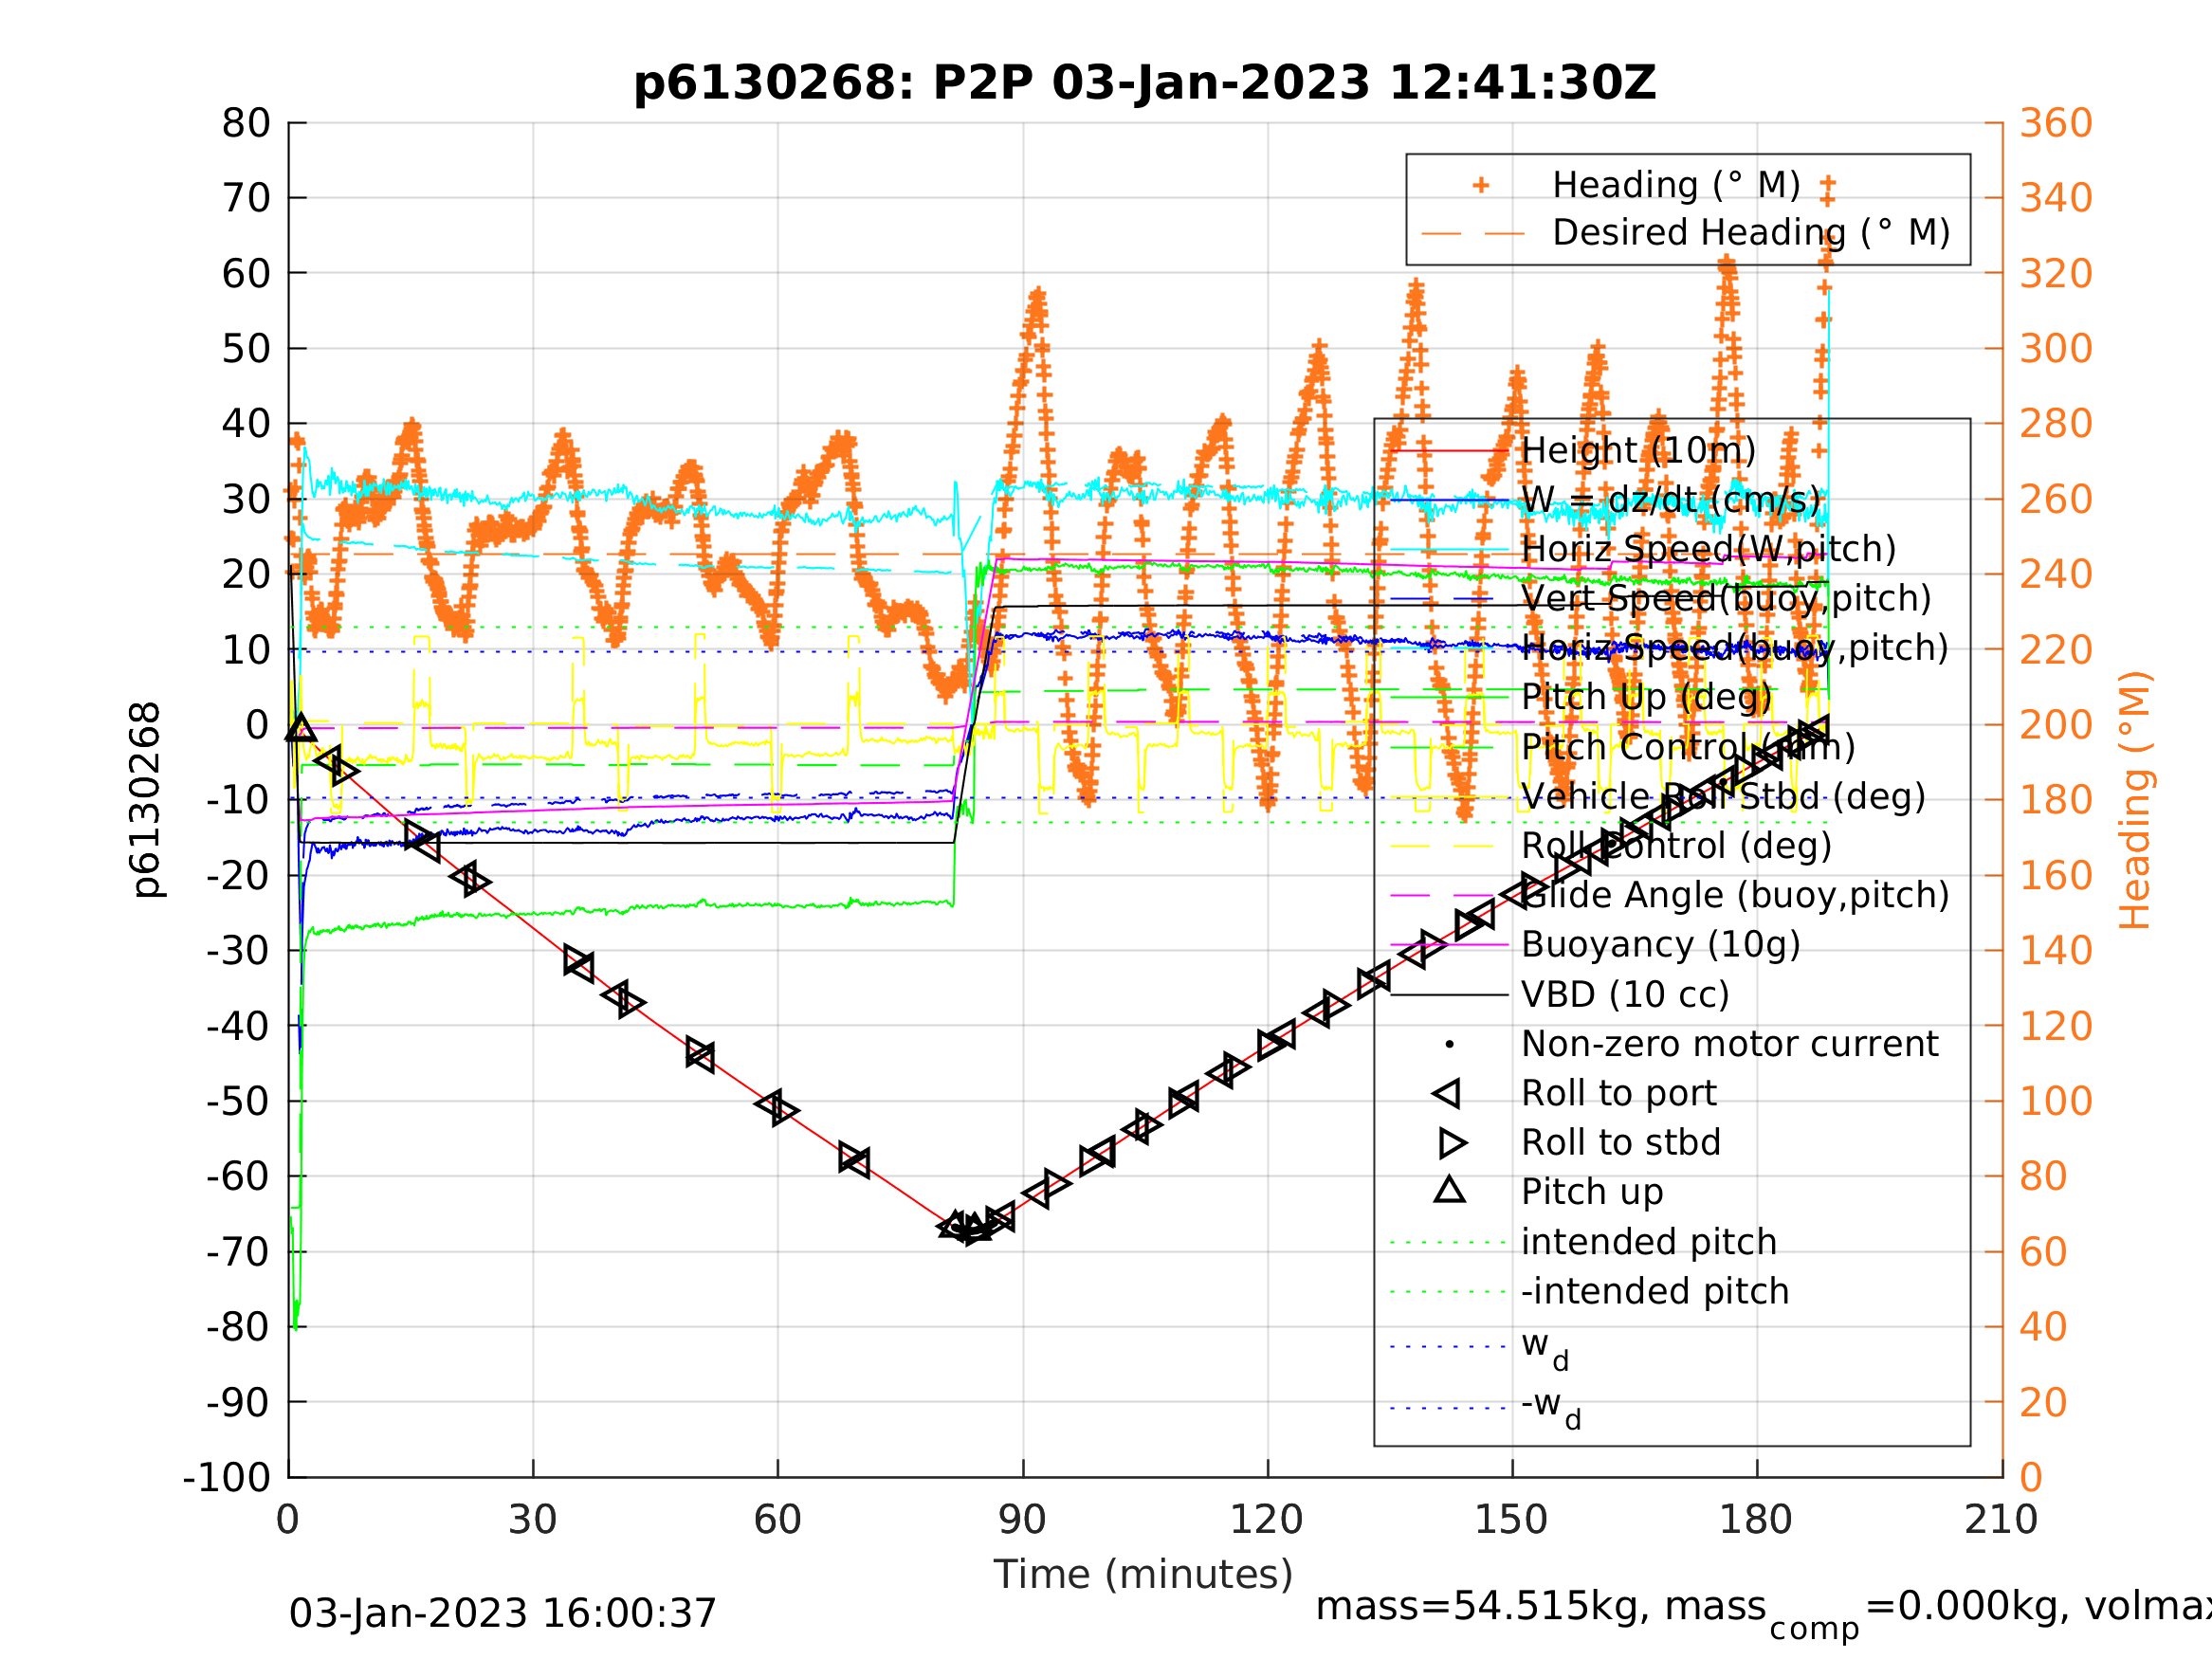The height and width of the screenshot is (1659, 2212).
Task: Click the 340 tick on the orange right axis
Action: click(x=2056, y=198)
